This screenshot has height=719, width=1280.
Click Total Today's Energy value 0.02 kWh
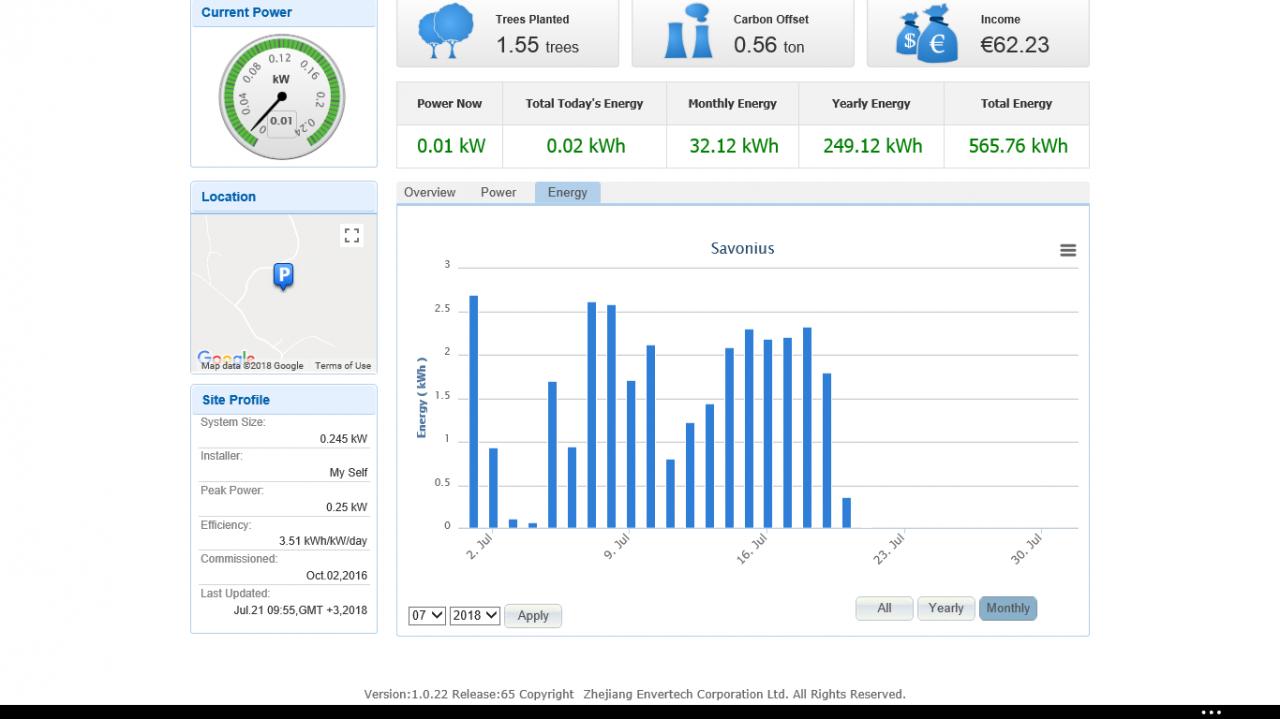(586, 146)
